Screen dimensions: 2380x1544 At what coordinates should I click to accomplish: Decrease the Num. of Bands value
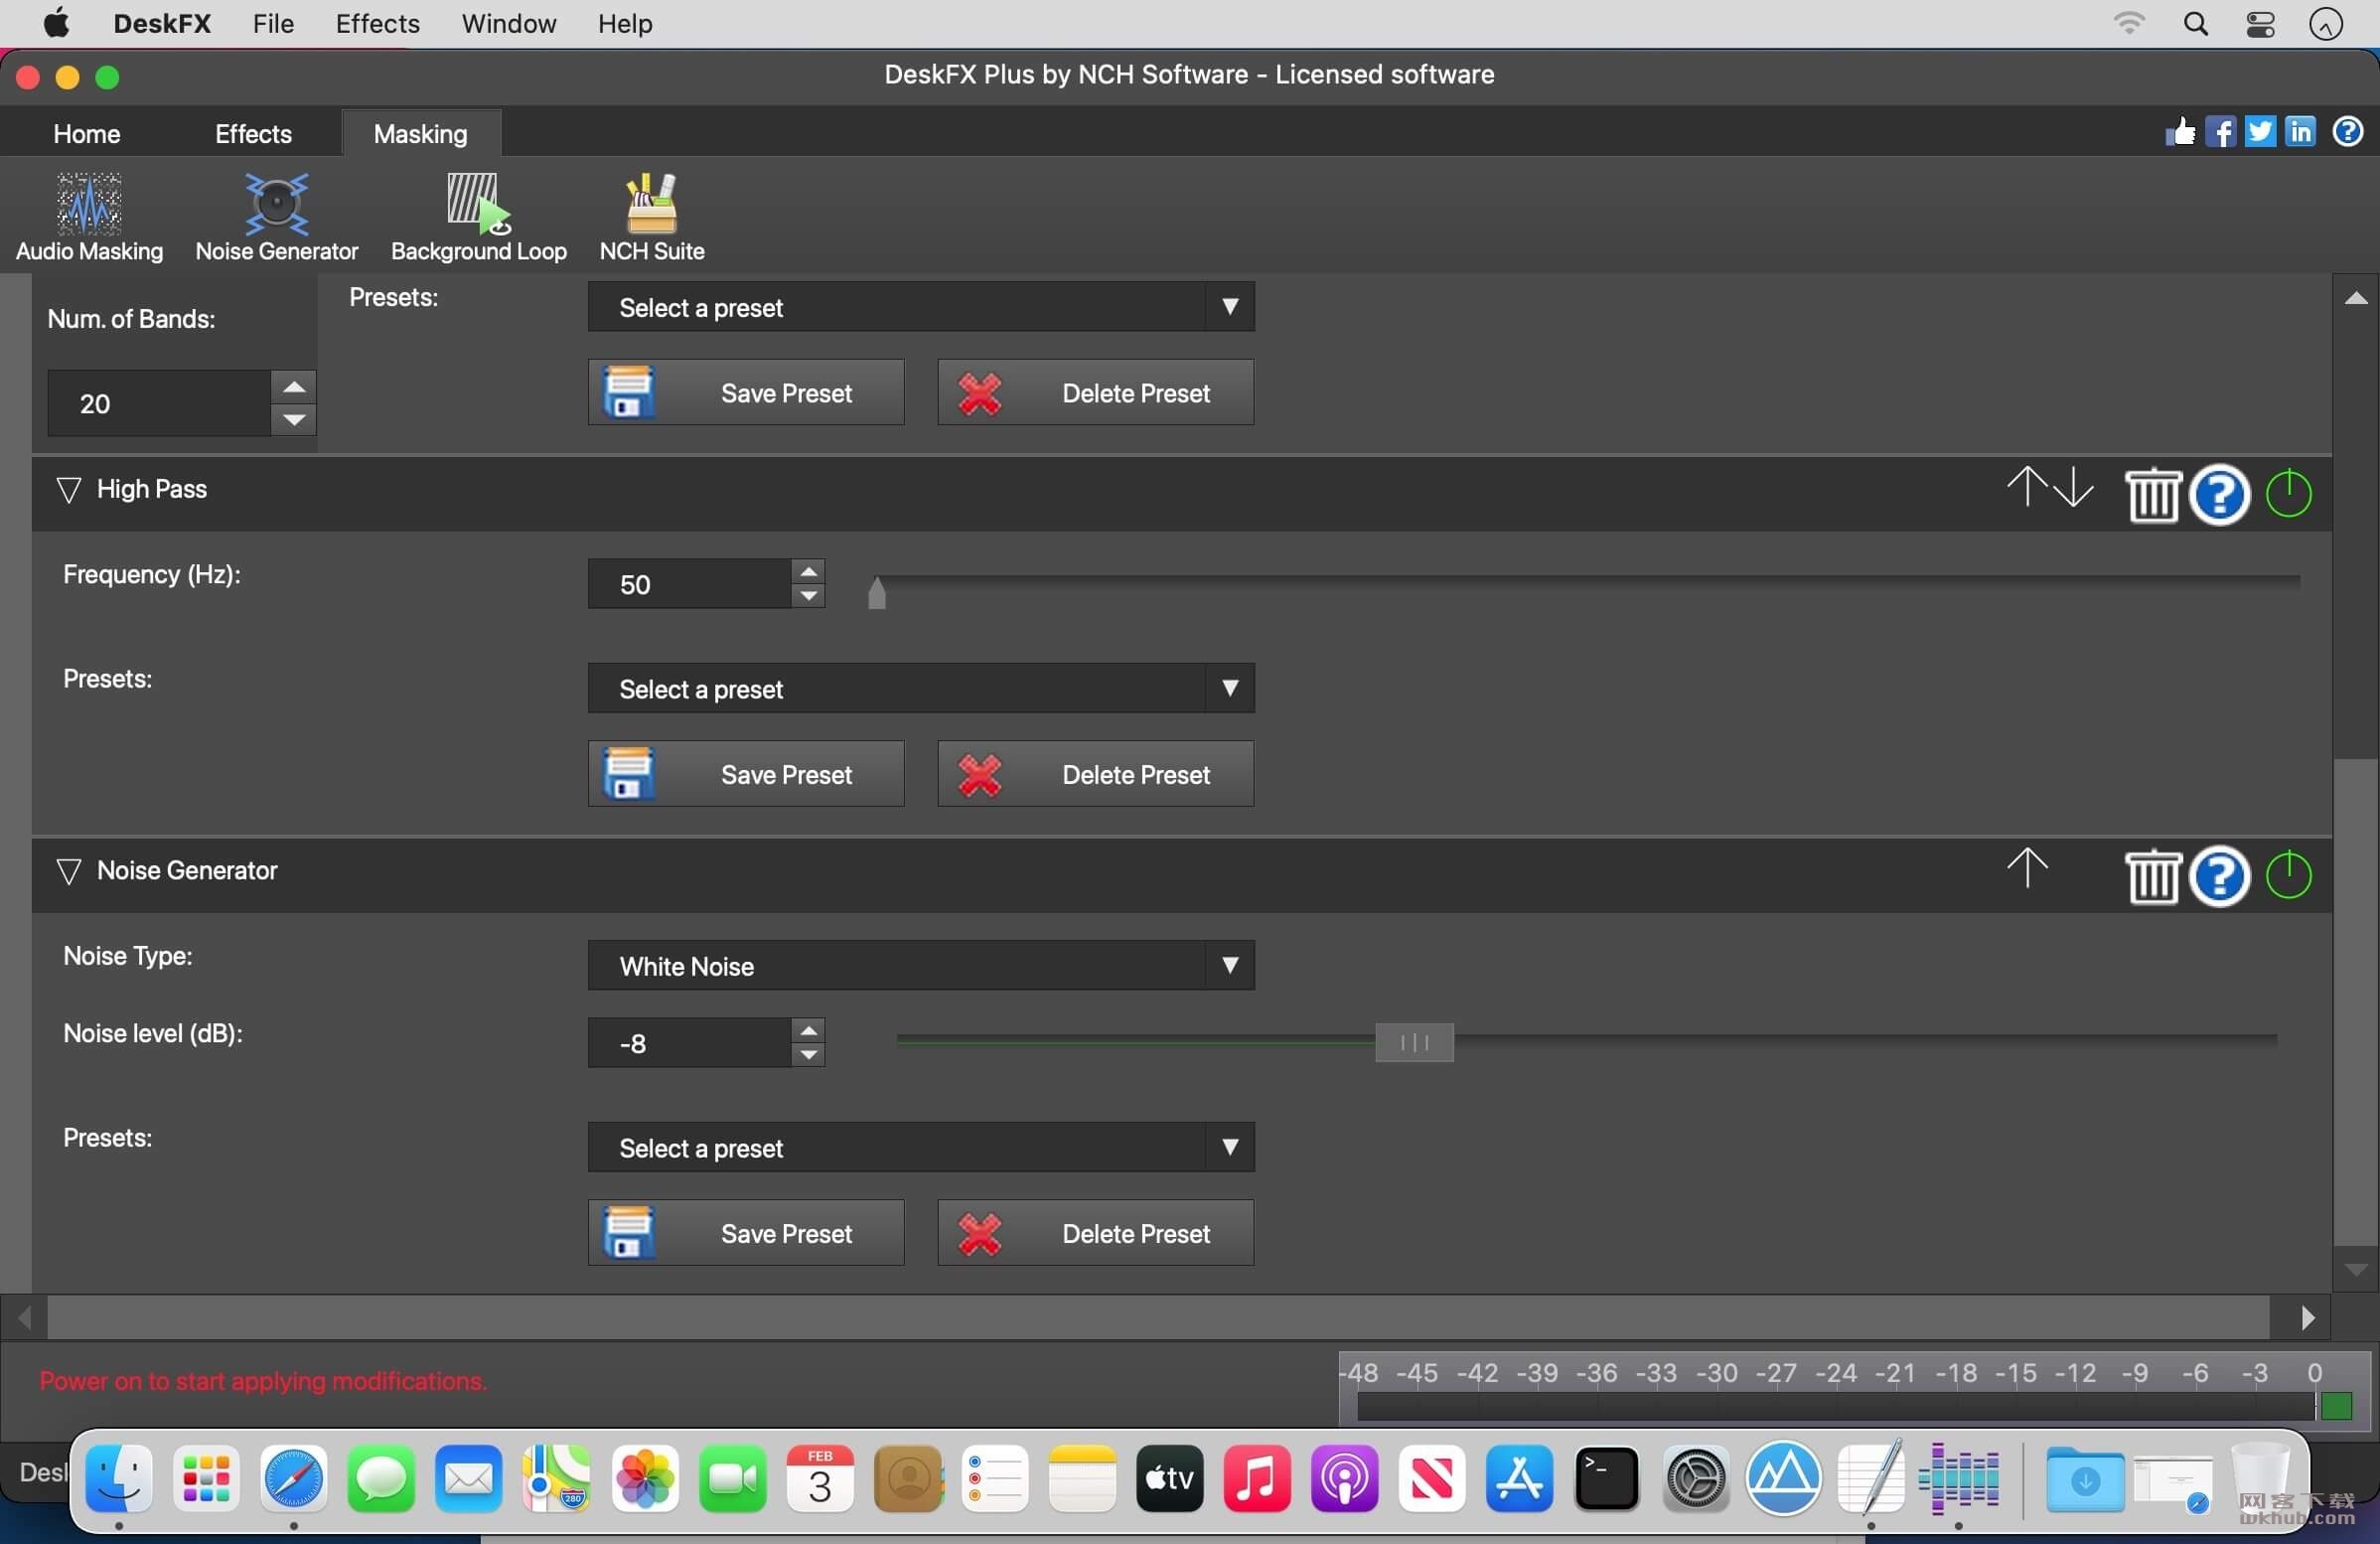(294, 420)
